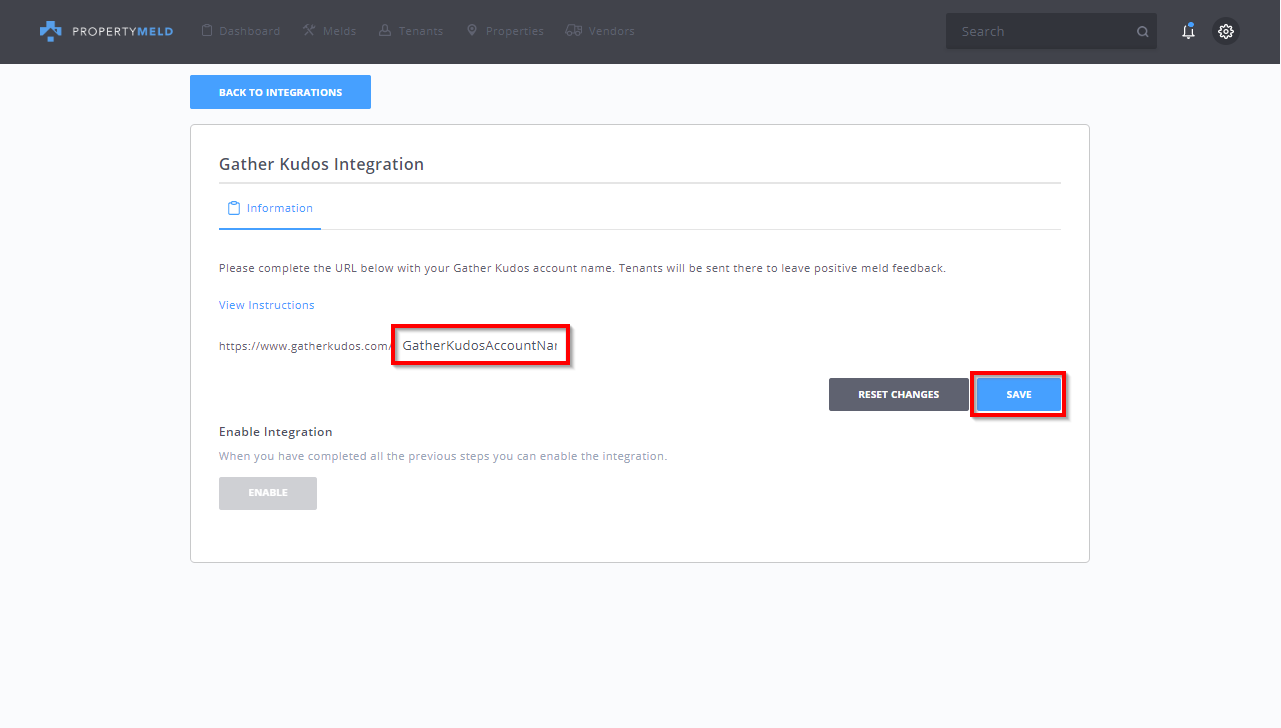The image size is (1281, 728).
Task: Click the Reset Changes button
Action: tap(898, 394)
